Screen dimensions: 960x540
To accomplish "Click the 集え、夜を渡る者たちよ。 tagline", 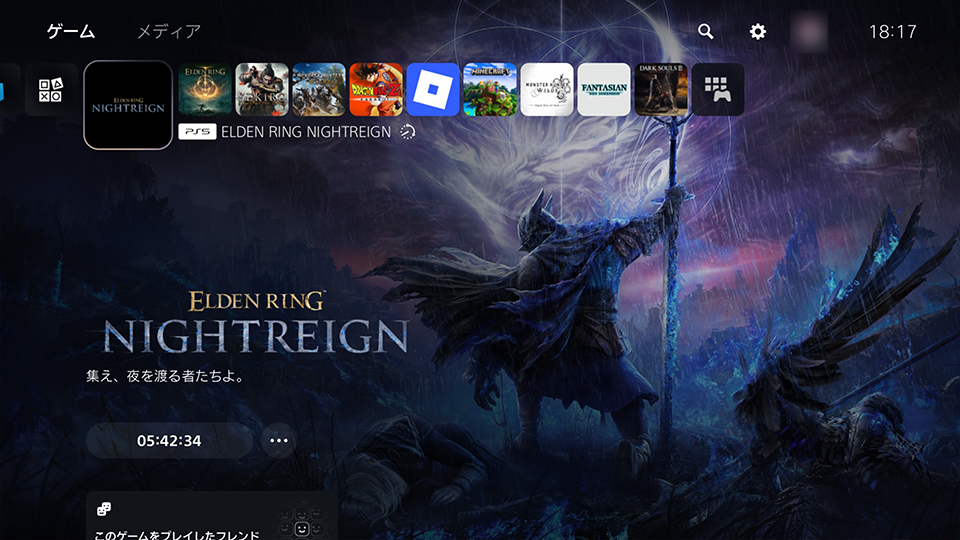I will click(166, 376).
